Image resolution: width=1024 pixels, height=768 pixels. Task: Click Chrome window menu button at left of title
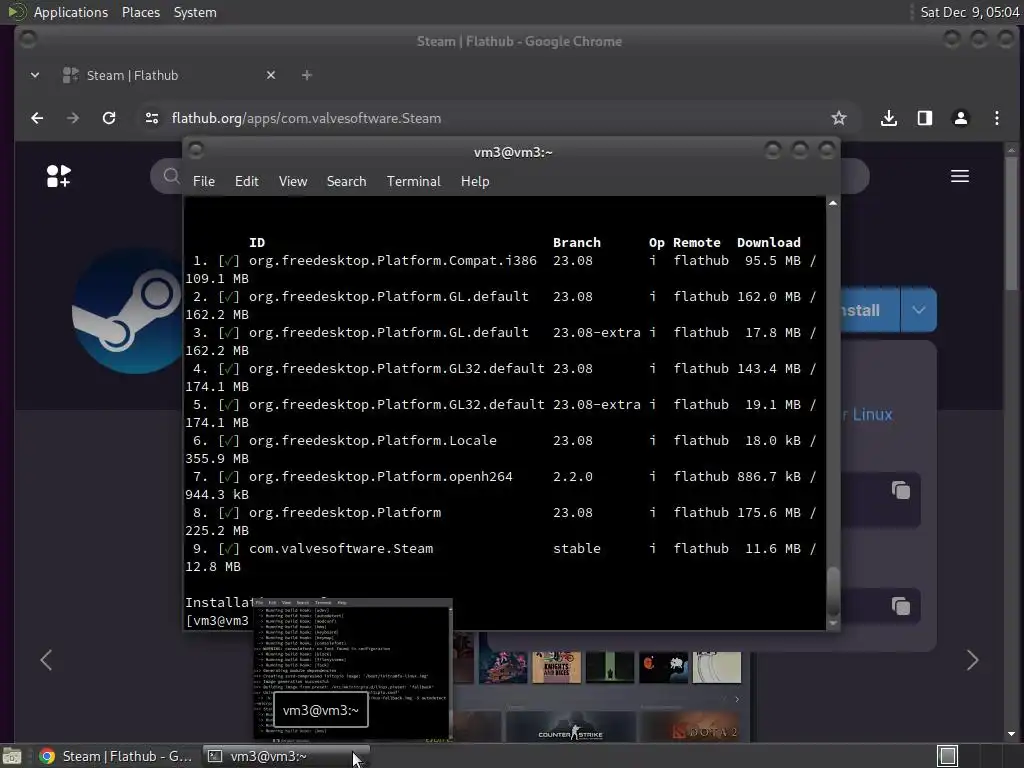tap(28, 39)
